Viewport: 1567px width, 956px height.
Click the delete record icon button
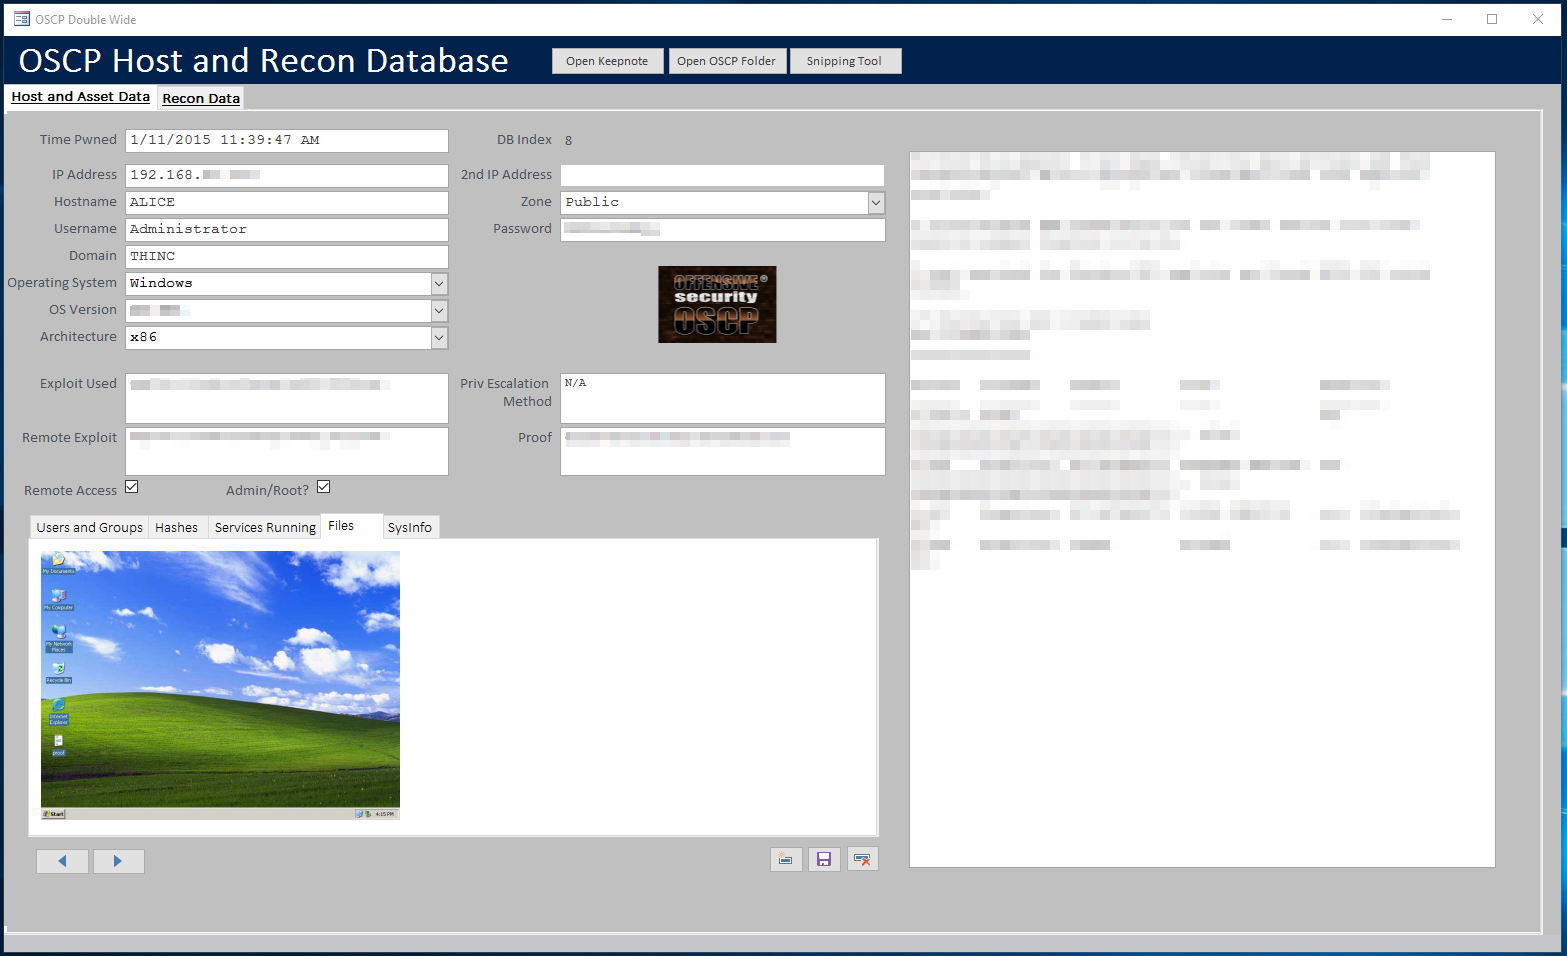click(862, 859)
